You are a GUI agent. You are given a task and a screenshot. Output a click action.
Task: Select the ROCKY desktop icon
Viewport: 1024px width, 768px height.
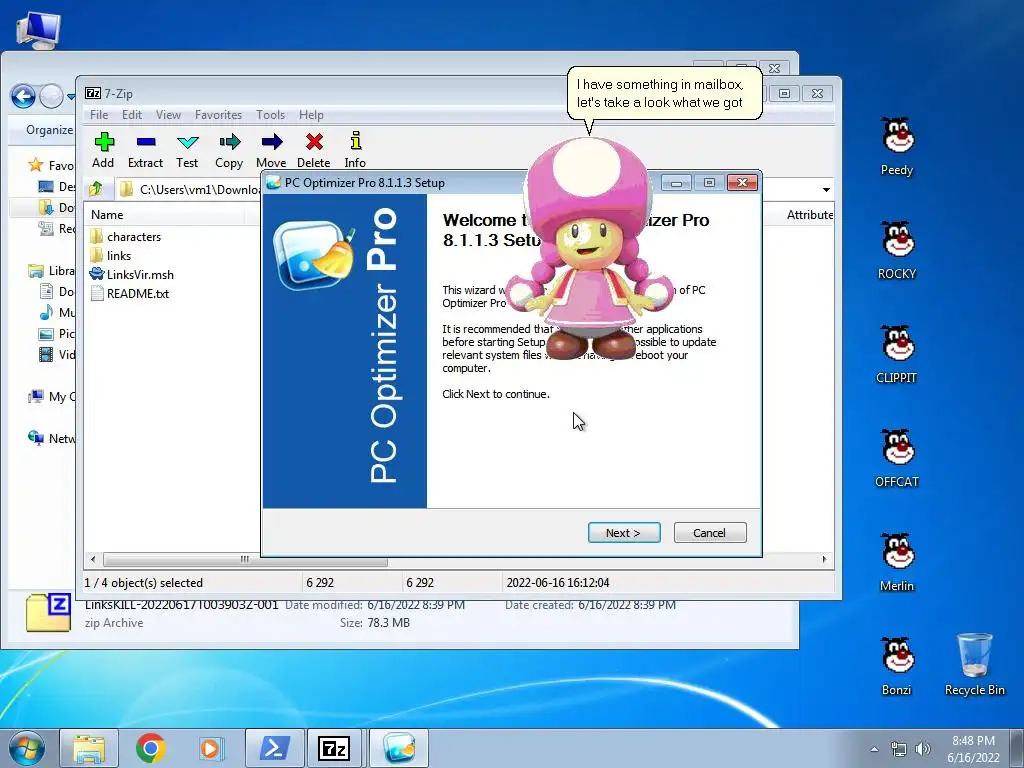click(x=897, y=251)
